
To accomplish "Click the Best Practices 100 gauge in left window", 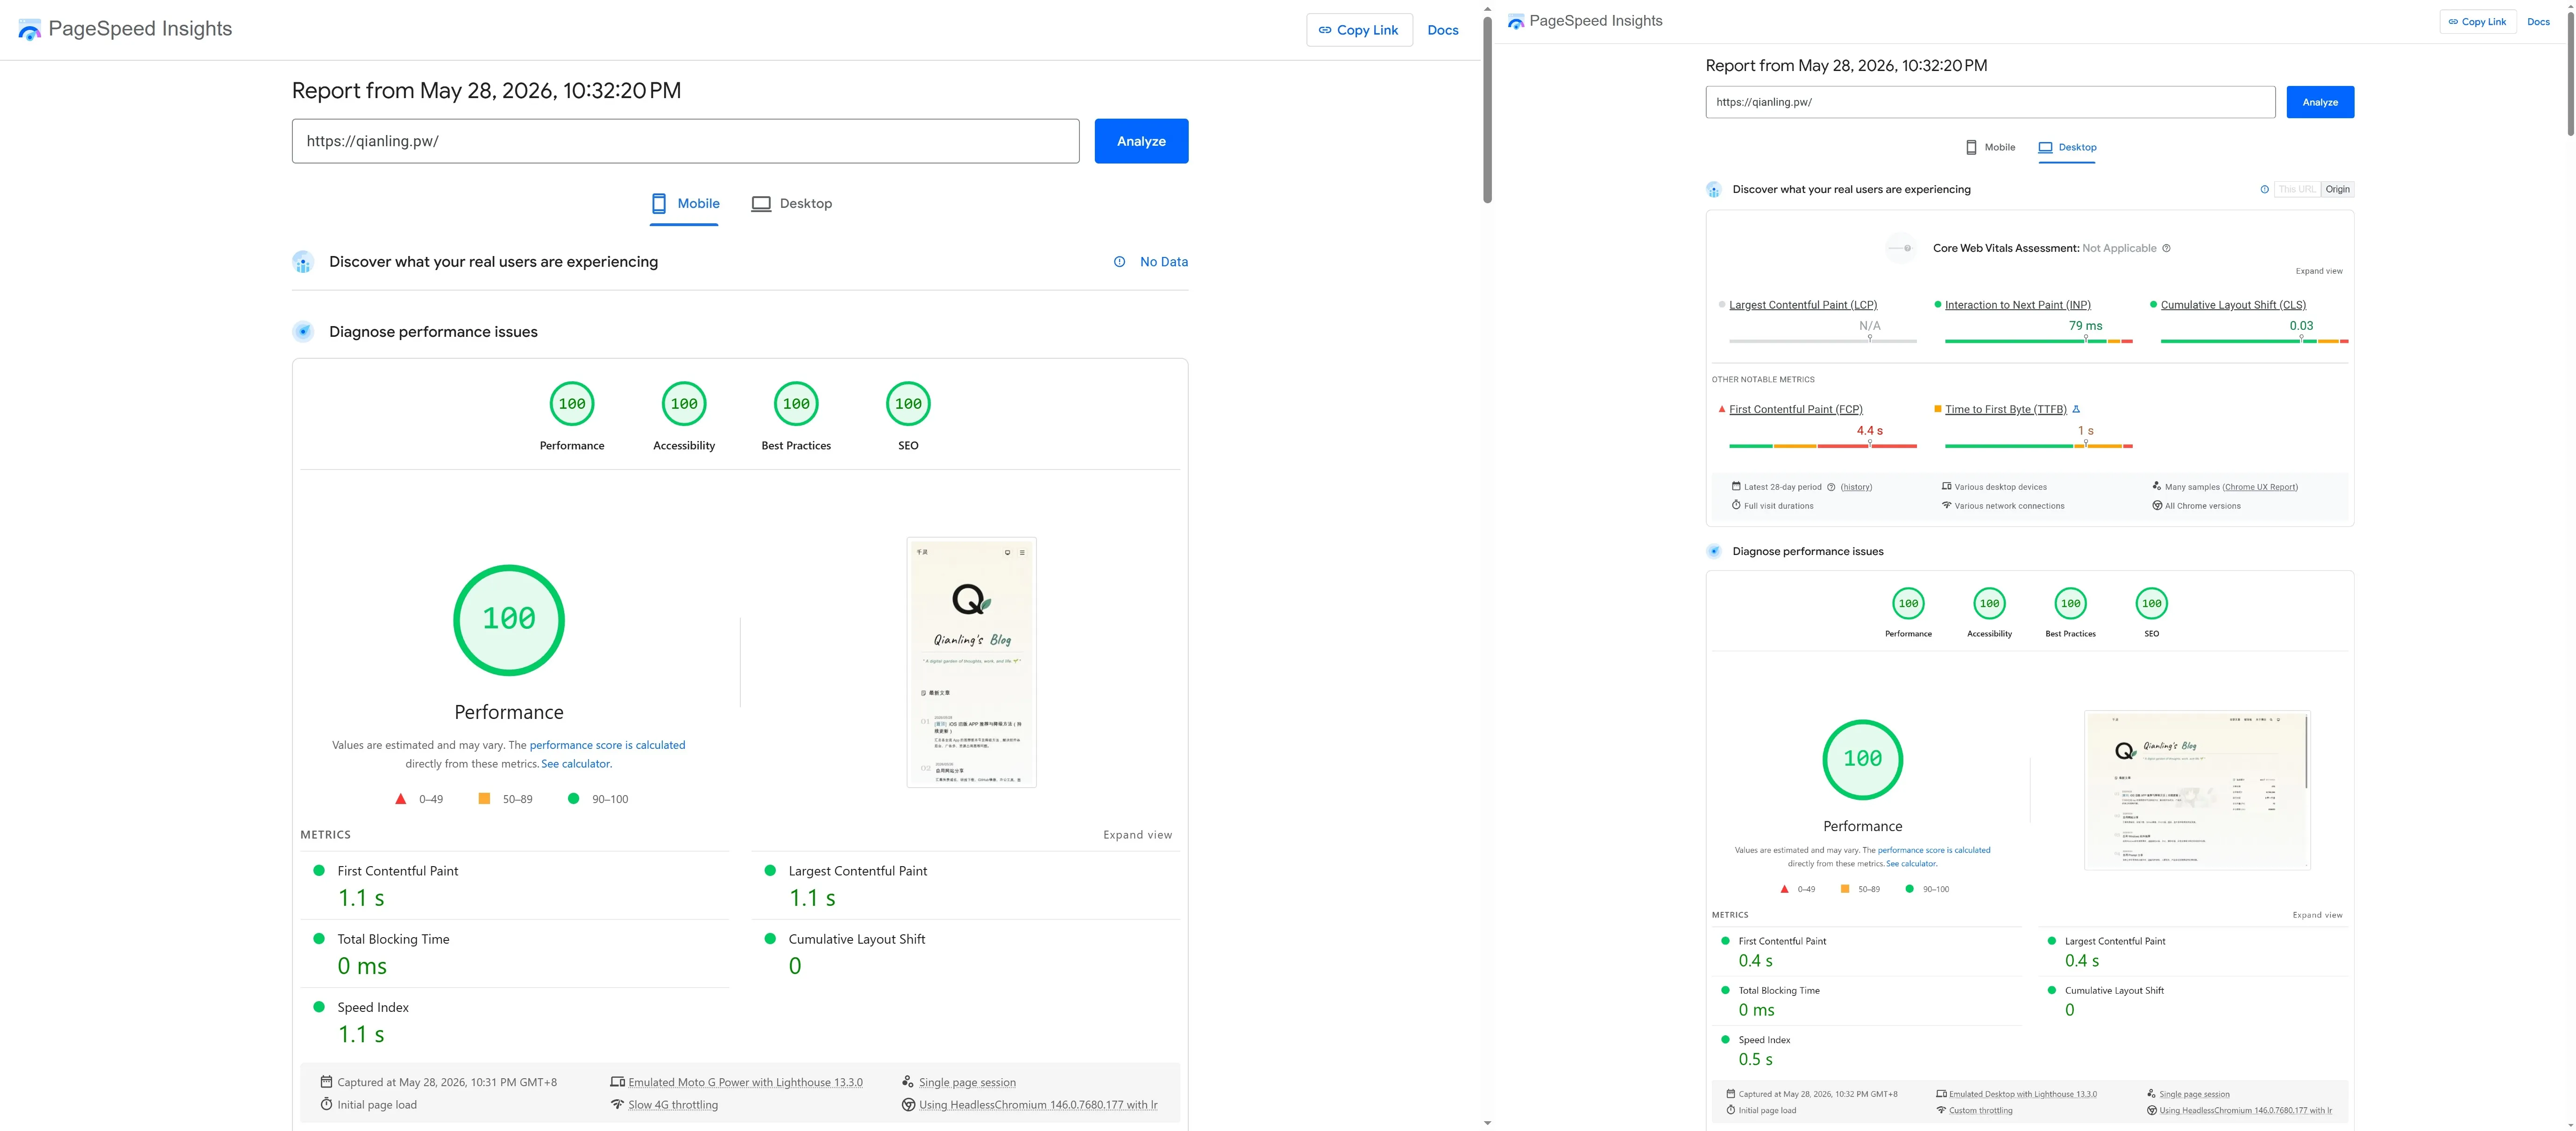I will (x=796, y=404).
